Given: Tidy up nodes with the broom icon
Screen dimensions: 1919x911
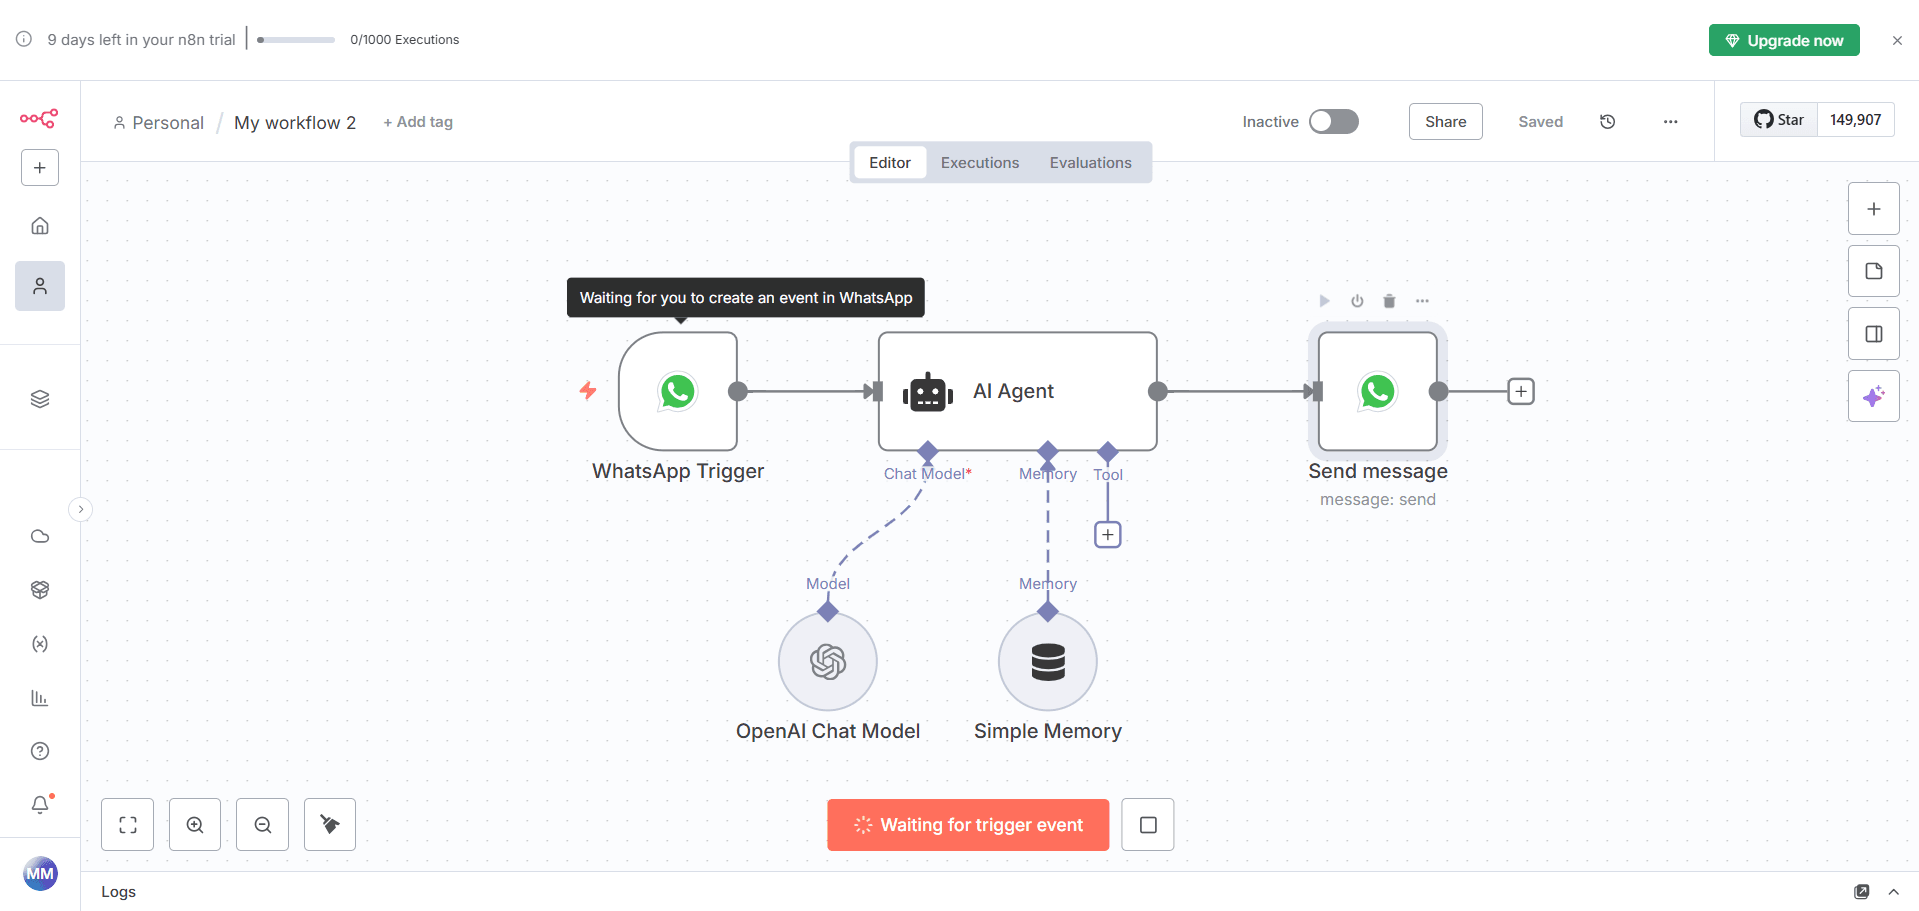Looking at the screenshot, I should pyautogui.click(x=330, y=825).
